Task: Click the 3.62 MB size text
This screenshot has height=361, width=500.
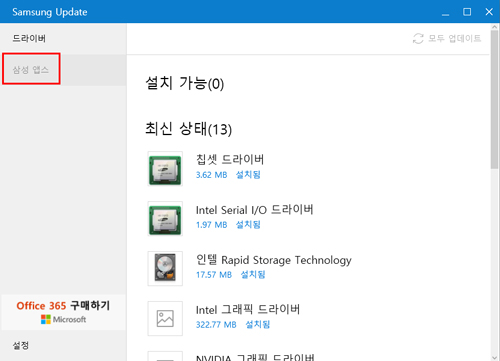Action: pos(211,175)
